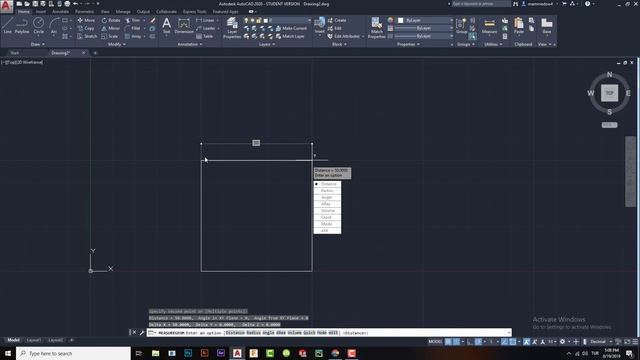Click Match Properties tool
This screenshot has height=360, width=640.
point(376,28)
